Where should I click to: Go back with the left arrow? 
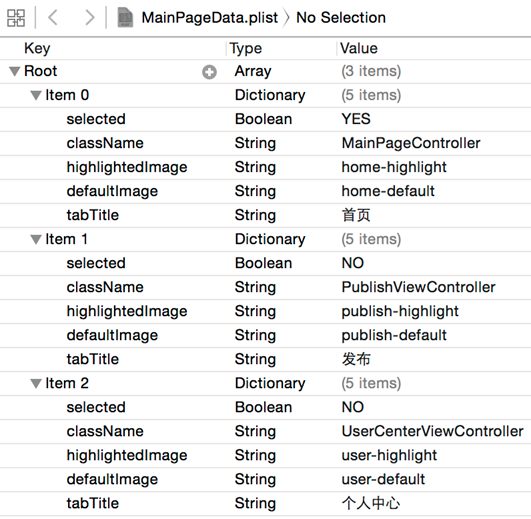[x=53, y=17]
